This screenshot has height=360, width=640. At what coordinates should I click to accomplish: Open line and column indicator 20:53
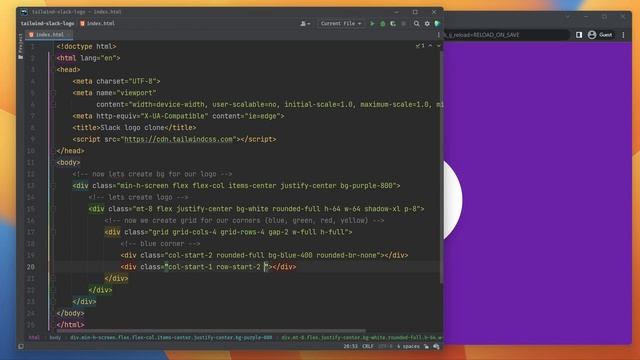click(x=350, y=346)
